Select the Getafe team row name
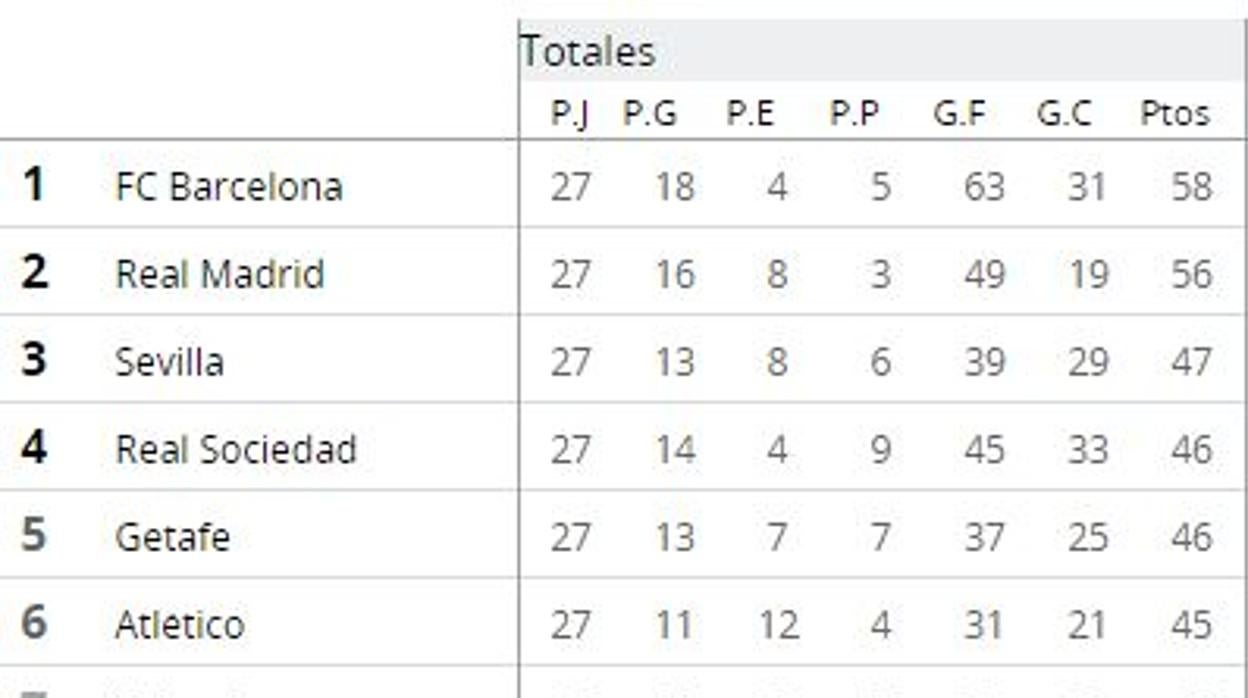Screen dimensions: 1248x698 (x=172, y=538)
